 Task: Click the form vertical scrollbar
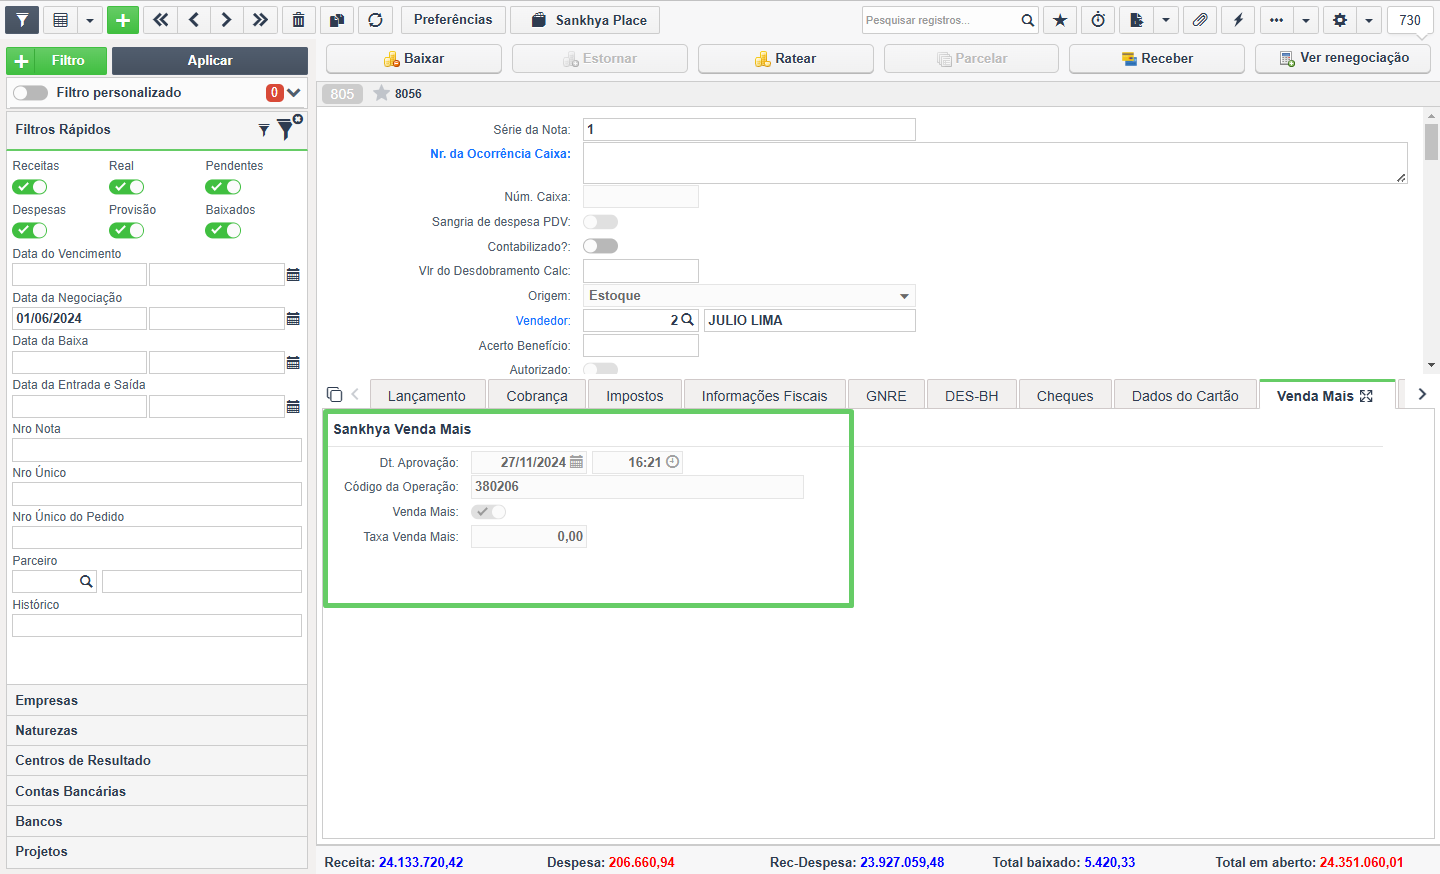(1432, 142)
